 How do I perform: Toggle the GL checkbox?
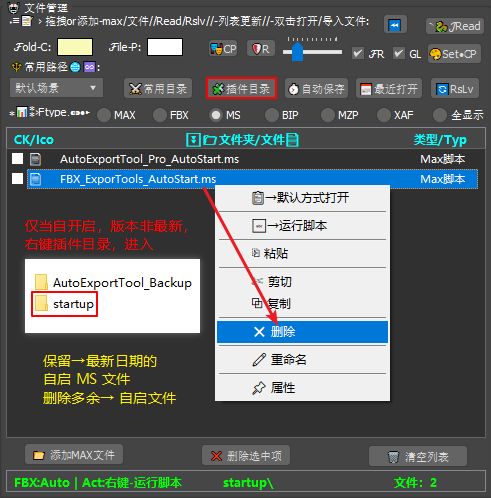click(x=399, y=53)
